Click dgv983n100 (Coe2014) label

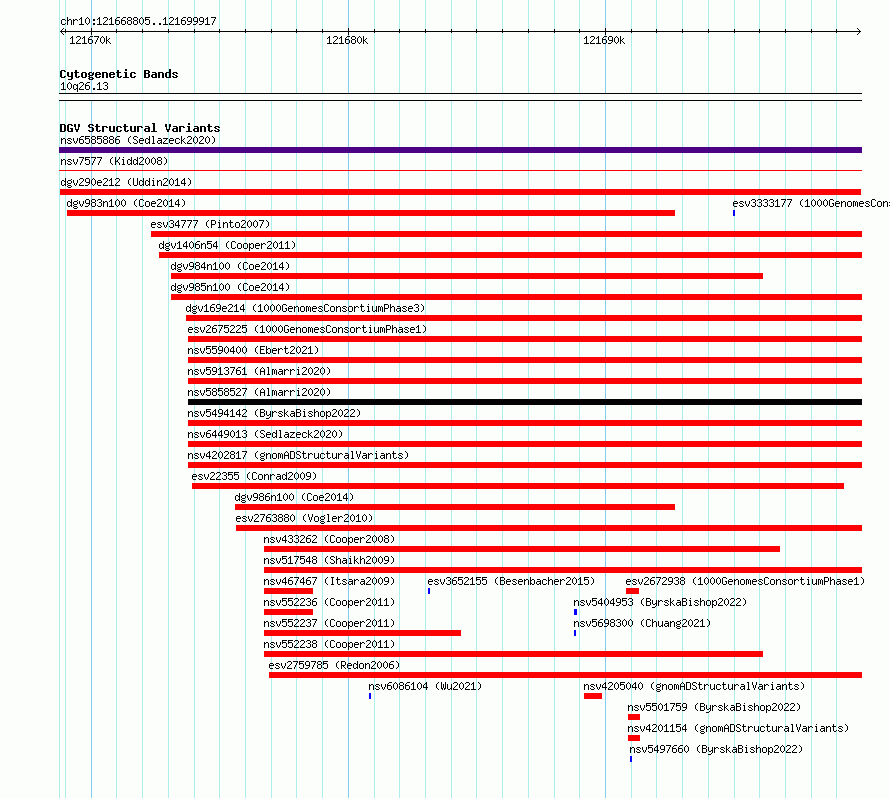tap(126, 203)
